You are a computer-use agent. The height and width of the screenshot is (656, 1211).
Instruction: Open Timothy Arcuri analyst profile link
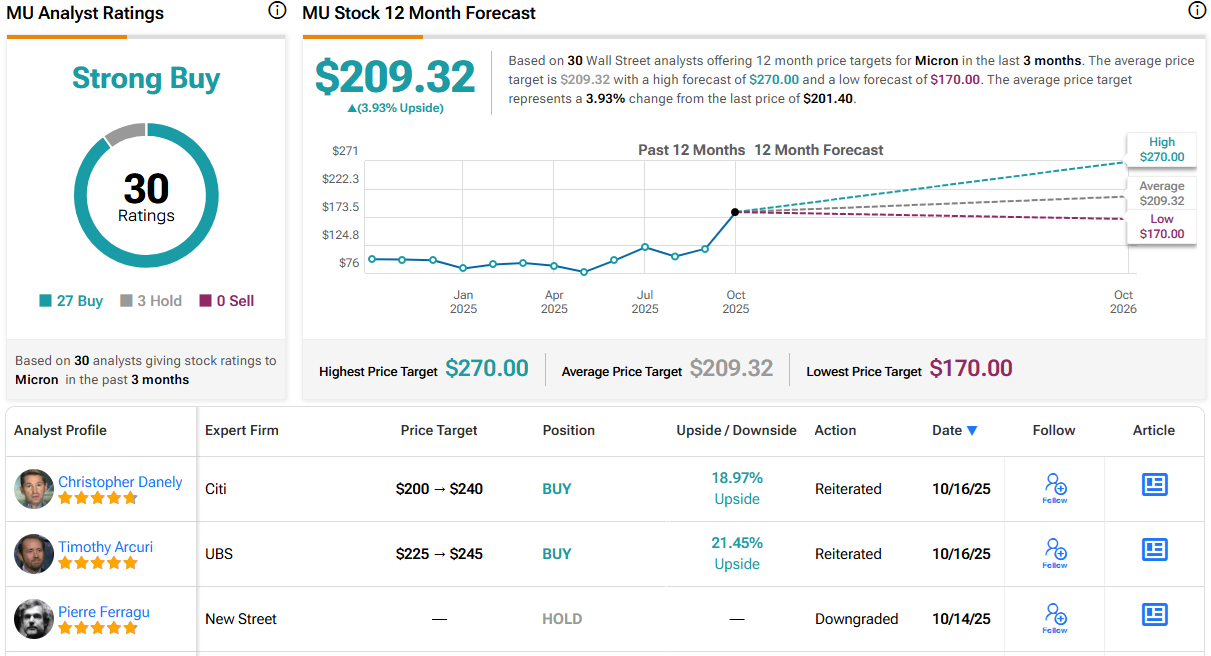(x=105, y=547)
